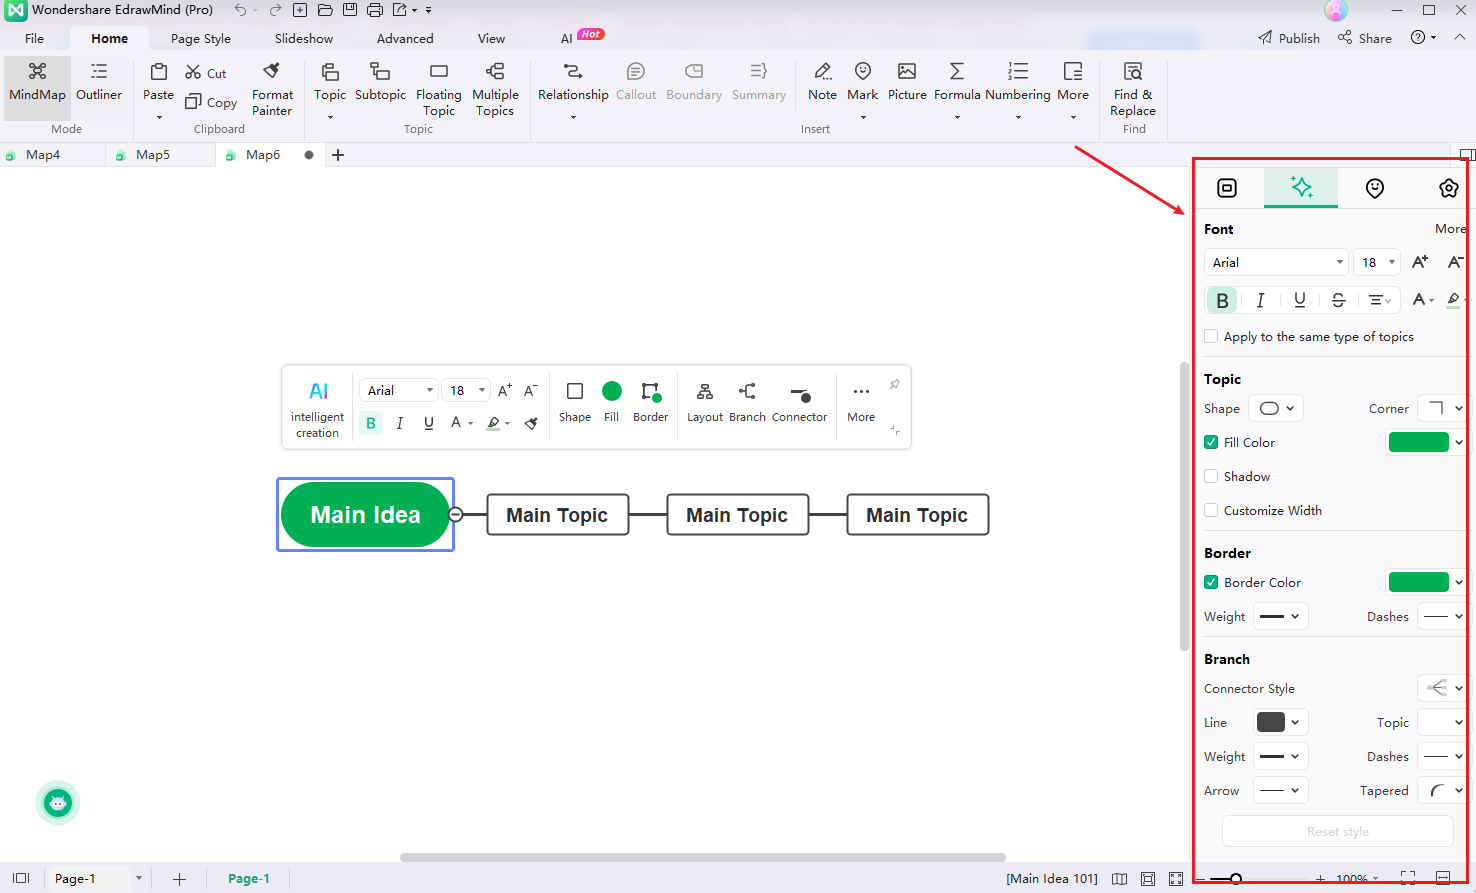The image size is (1476, 893).
Task: Open More in the floating toolbar
Action: [861, 403]
